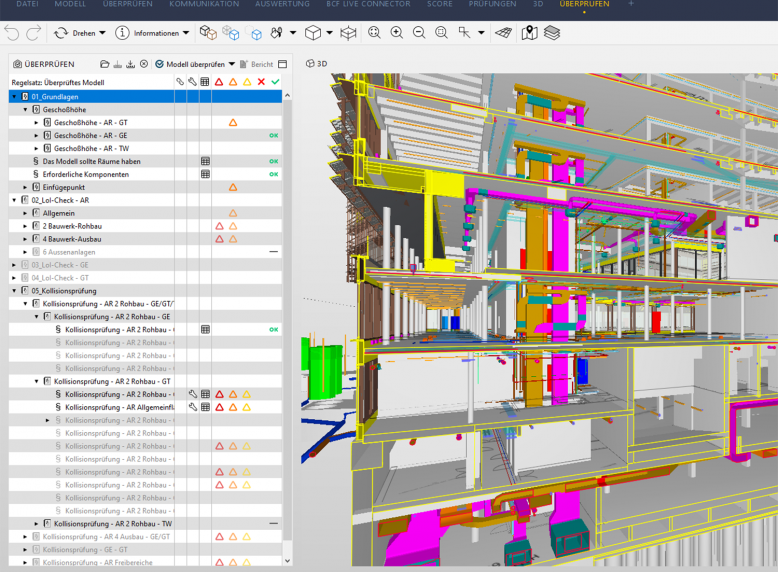Screen dimensions: 778x572
Task: Switch to the BCF LIVE CONNECTOR tab
Action: tap(368, 4)
